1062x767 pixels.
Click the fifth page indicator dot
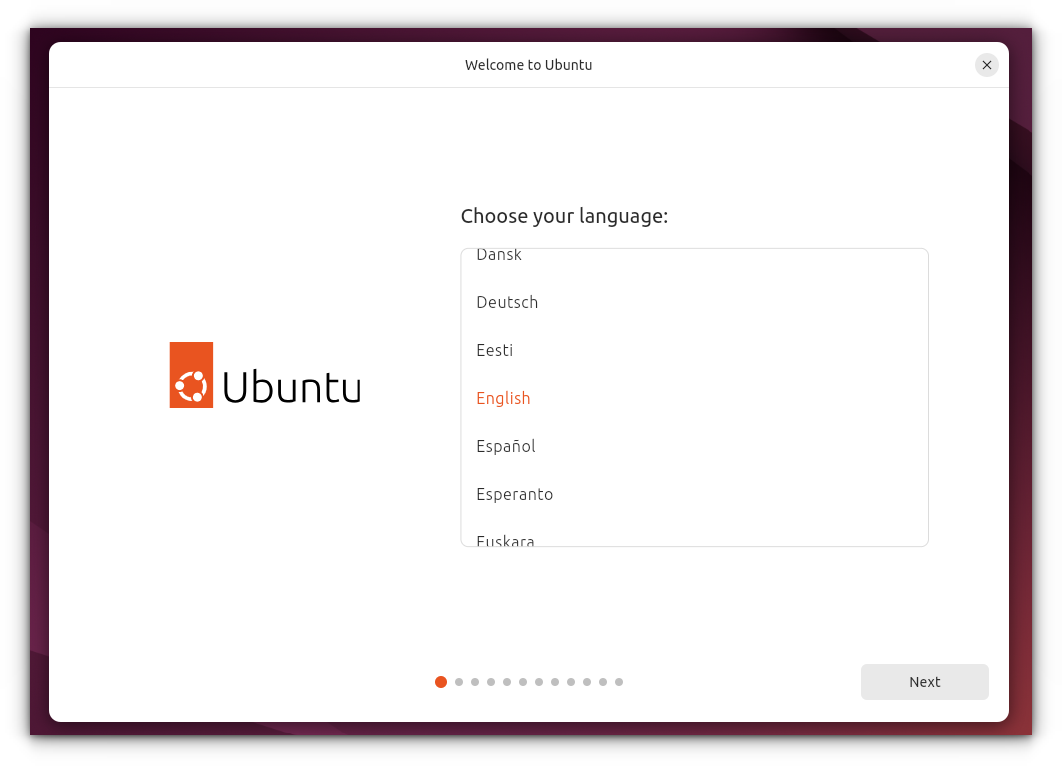tap(506, 681)
